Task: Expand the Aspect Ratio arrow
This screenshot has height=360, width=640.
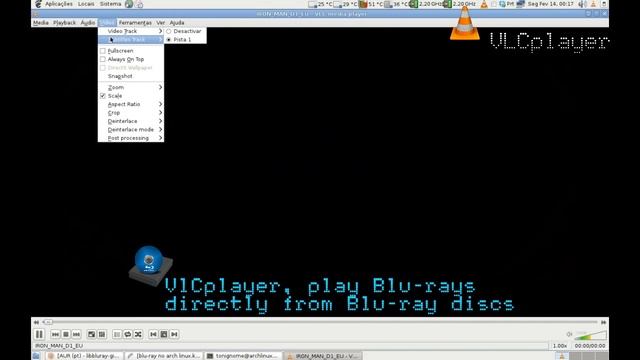Action: tap(160, 104)
